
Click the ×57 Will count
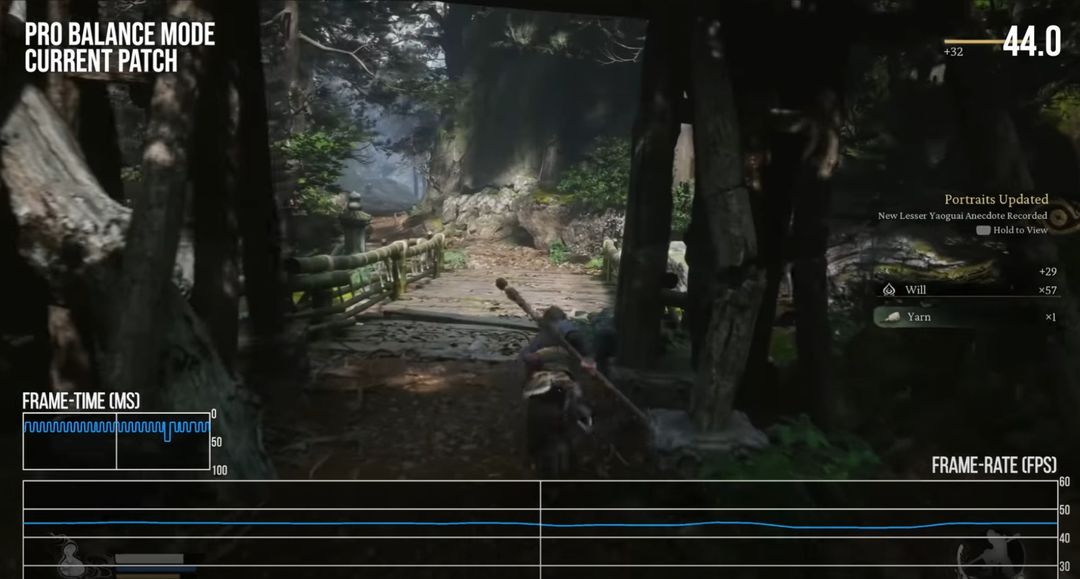coord(1047,290)
